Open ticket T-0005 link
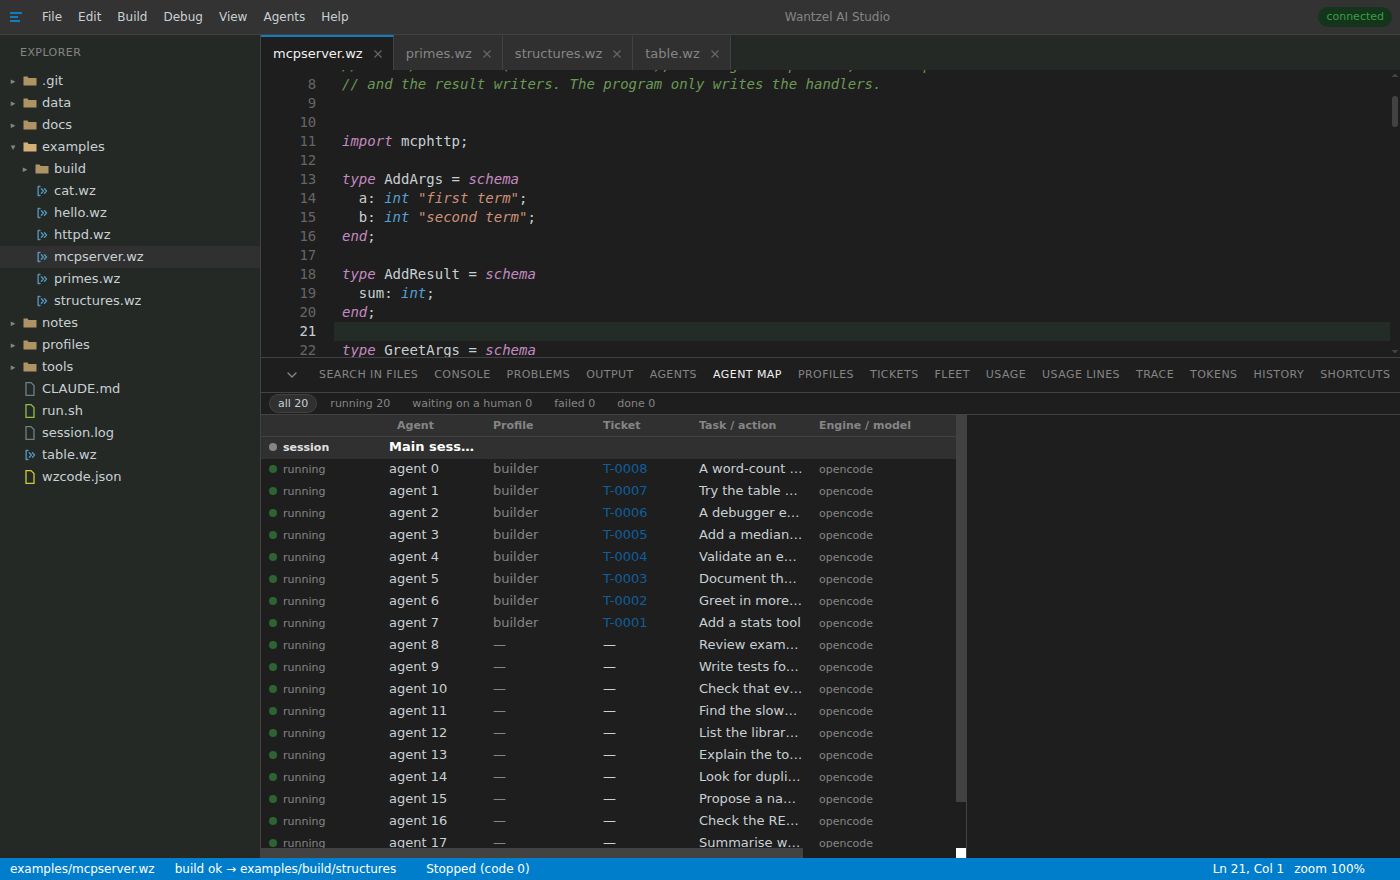The height and width of the screenshot is (880, 1400). (625, 535)
